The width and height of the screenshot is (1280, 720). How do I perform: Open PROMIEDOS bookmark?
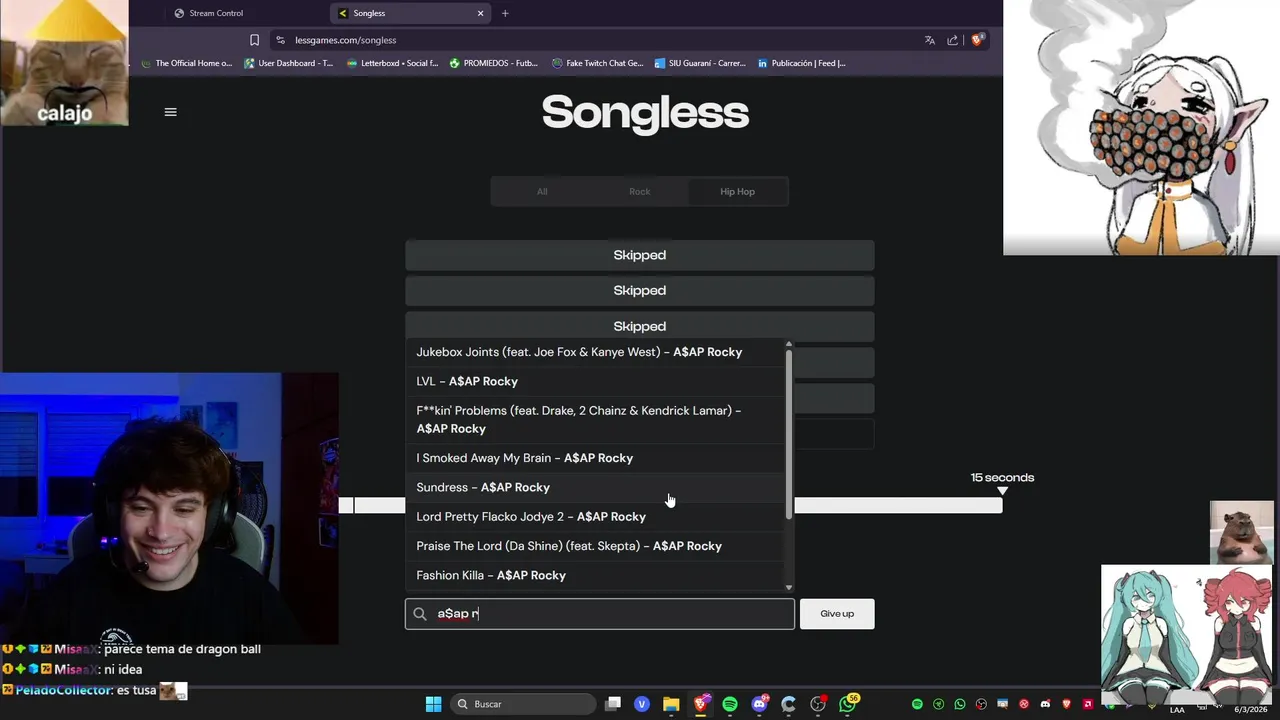point(494,63)
